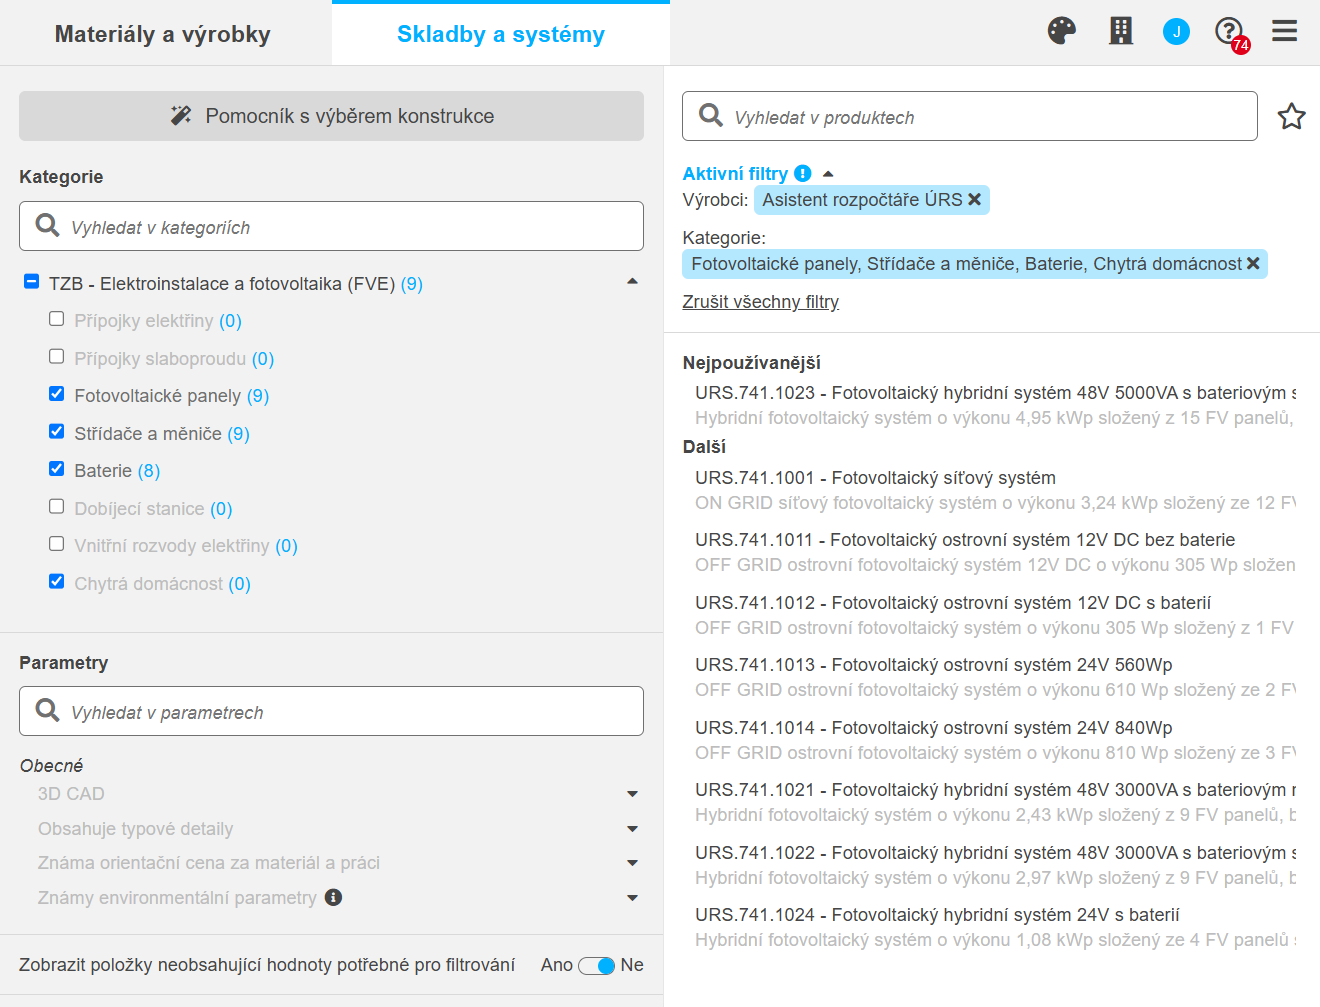1320x1007 pixels.
Task: Click the favorites star icon
Action: click(x=1291, y=117)
